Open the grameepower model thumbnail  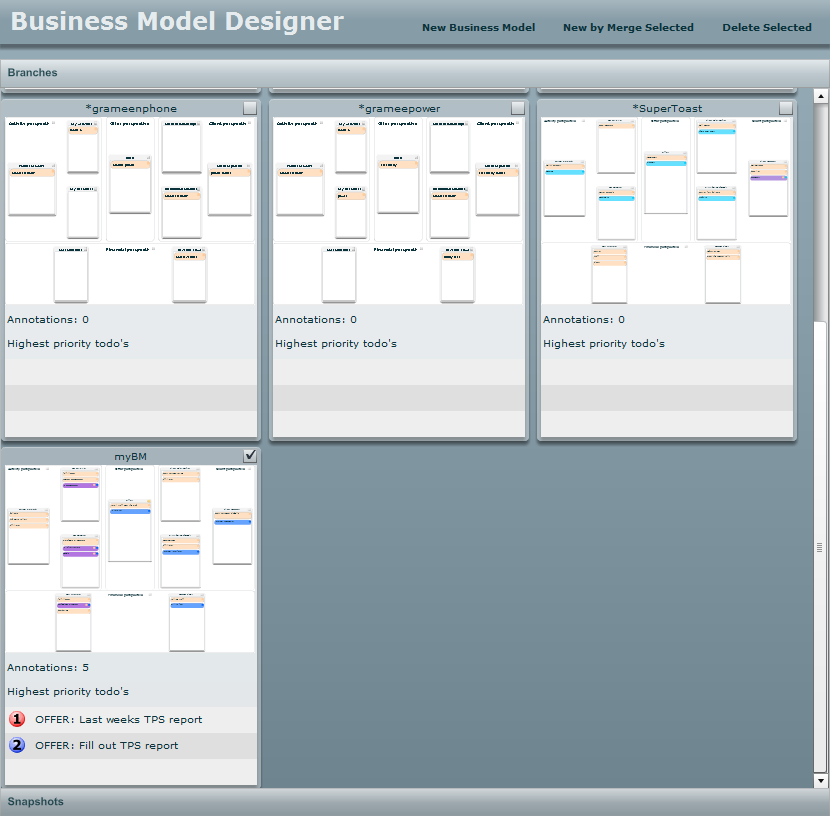(398, 210)
